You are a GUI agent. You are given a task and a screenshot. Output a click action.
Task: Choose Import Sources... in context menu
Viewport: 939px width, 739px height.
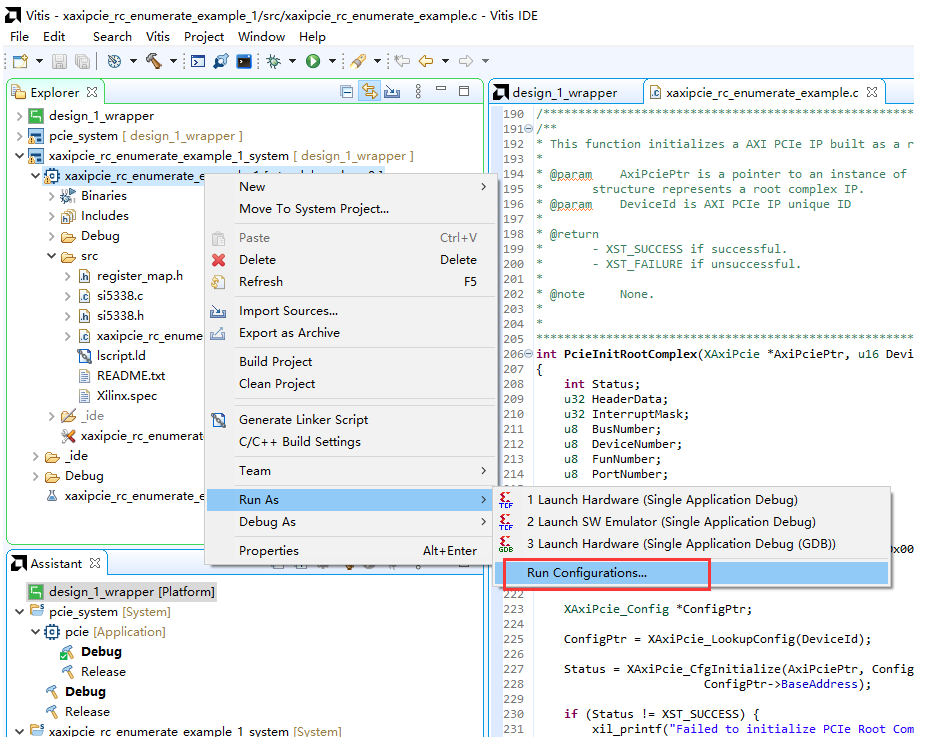(x=352, y=311)
